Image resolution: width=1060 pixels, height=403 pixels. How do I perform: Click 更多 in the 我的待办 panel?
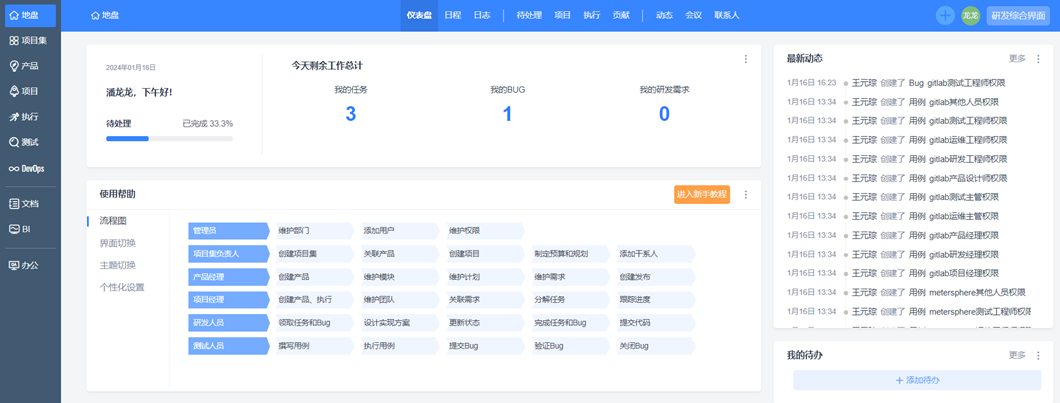(x=1017, y=355)
